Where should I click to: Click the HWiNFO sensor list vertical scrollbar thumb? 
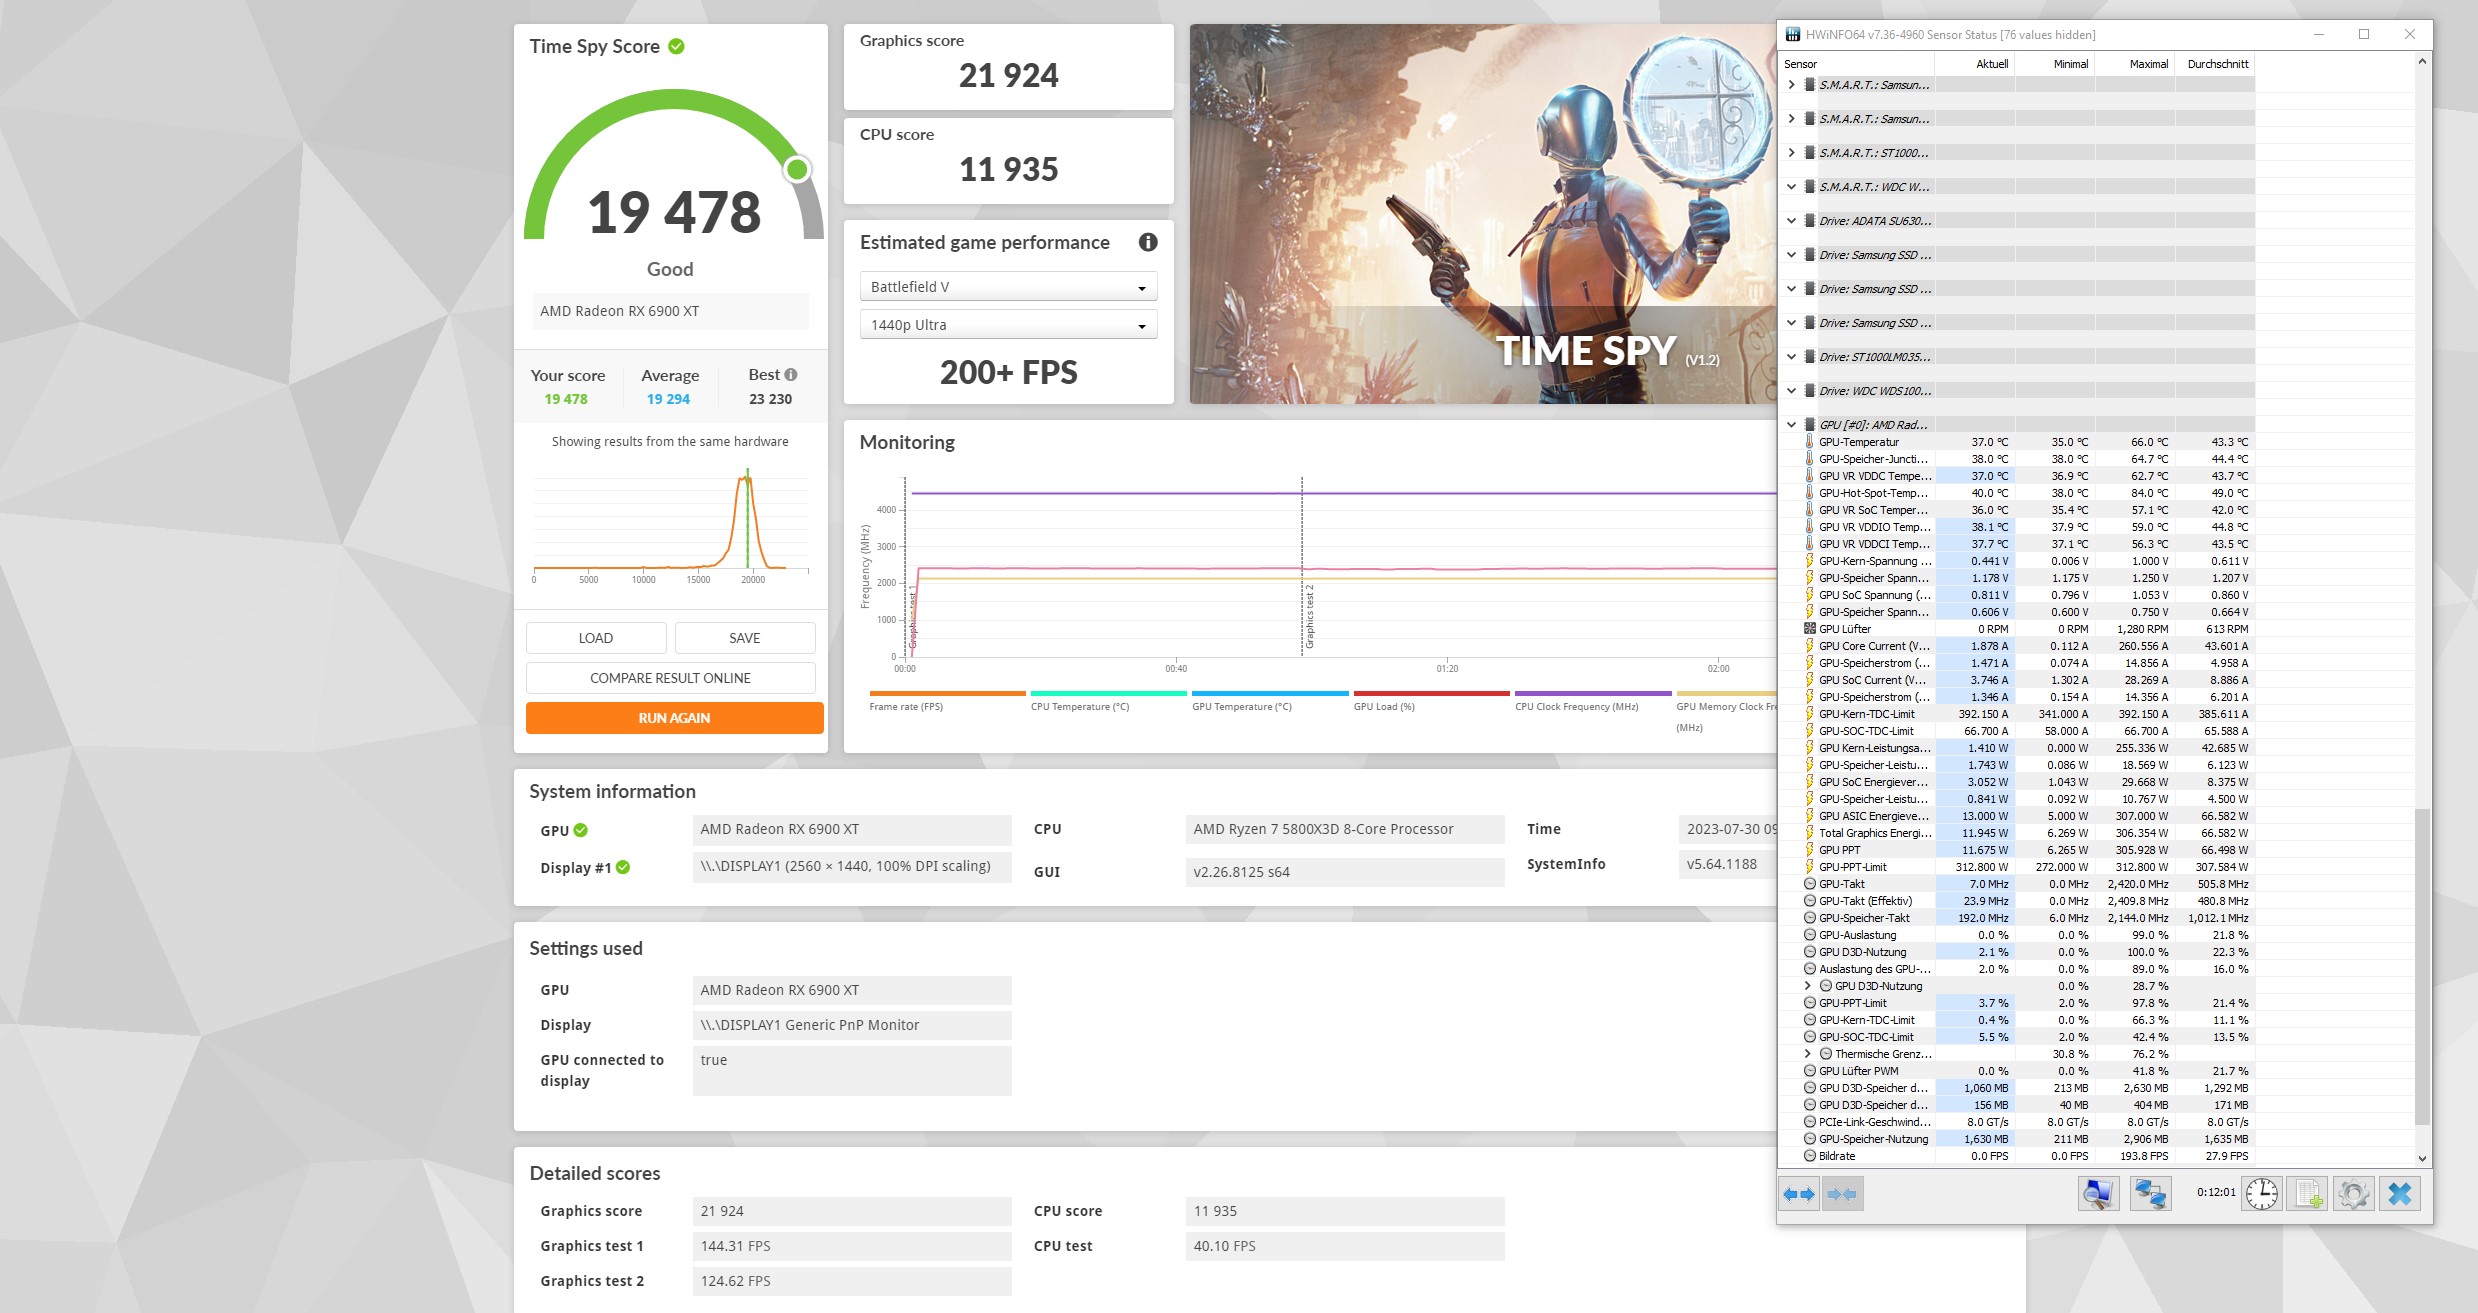click(x=2422, y=966)
